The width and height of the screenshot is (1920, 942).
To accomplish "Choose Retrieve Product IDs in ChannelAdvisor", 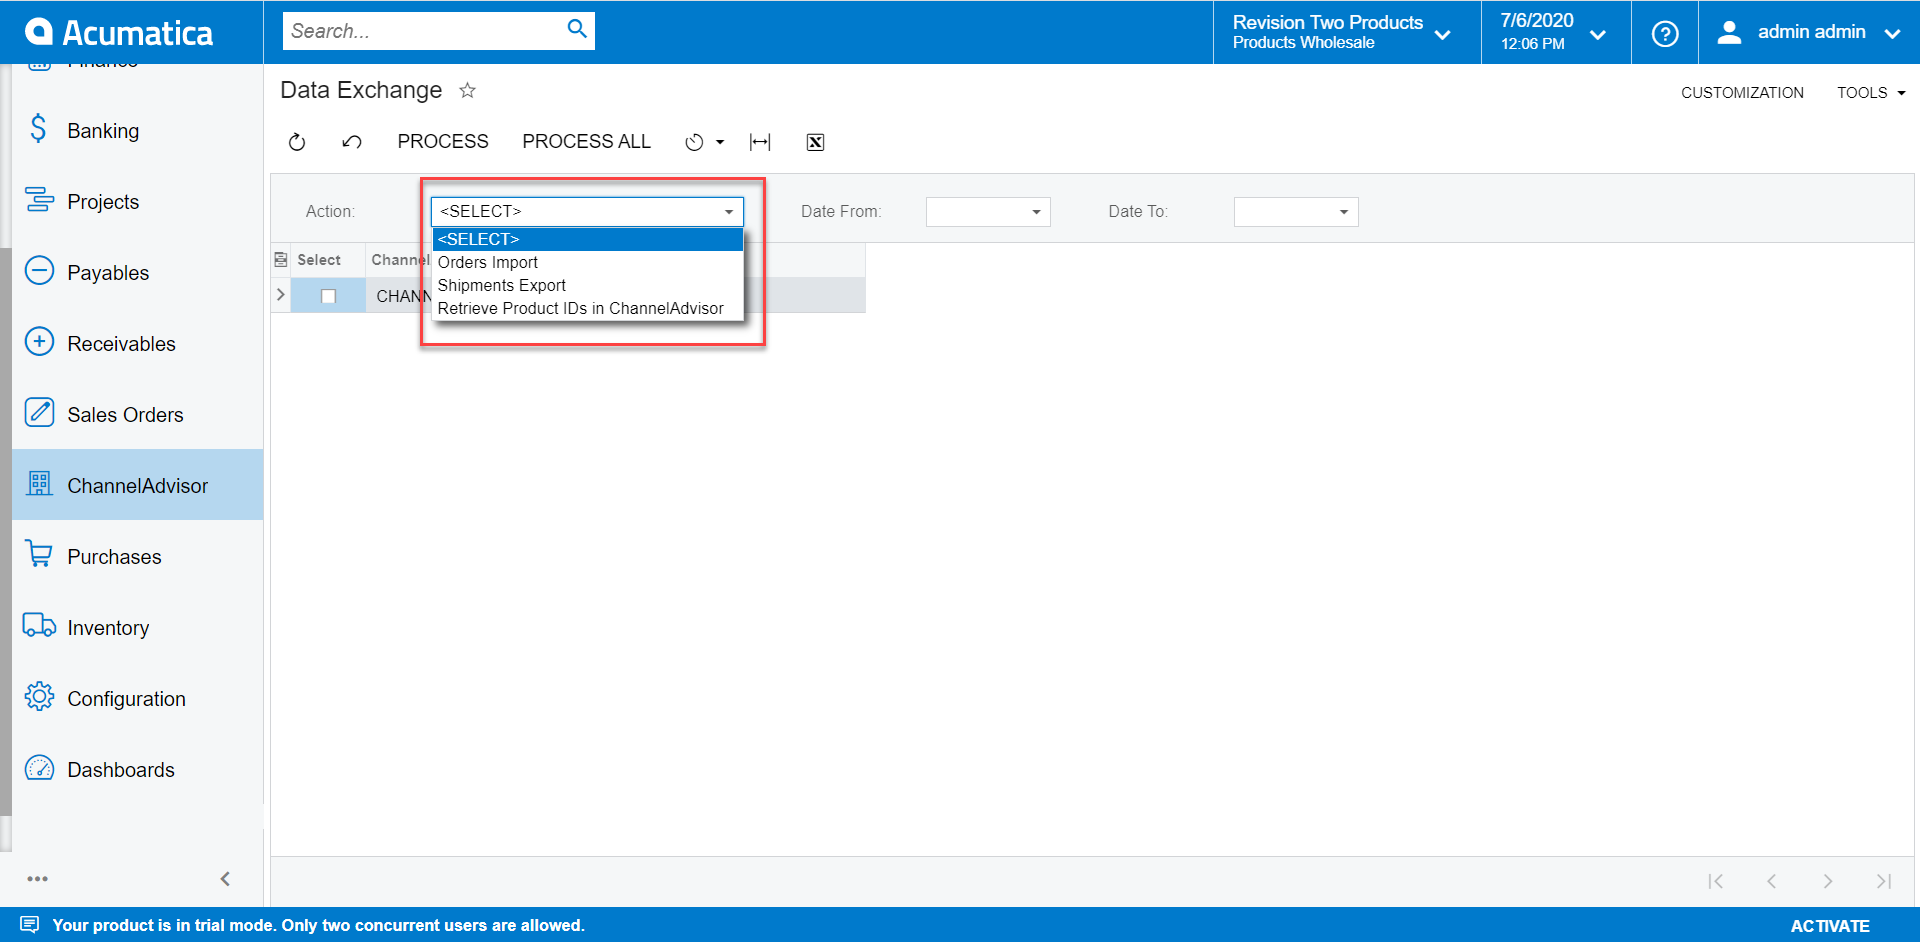I will tap(588, 308).
